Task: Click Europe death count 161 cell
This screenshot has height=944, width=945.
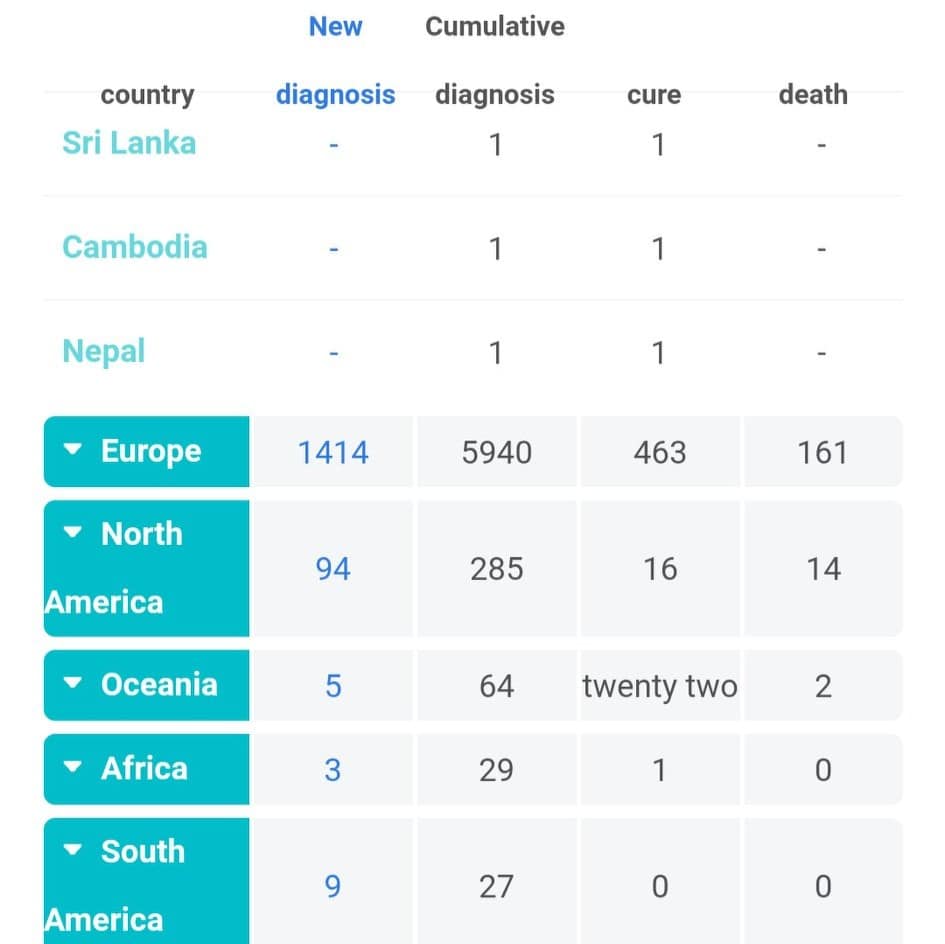Action: pos(823,452)
